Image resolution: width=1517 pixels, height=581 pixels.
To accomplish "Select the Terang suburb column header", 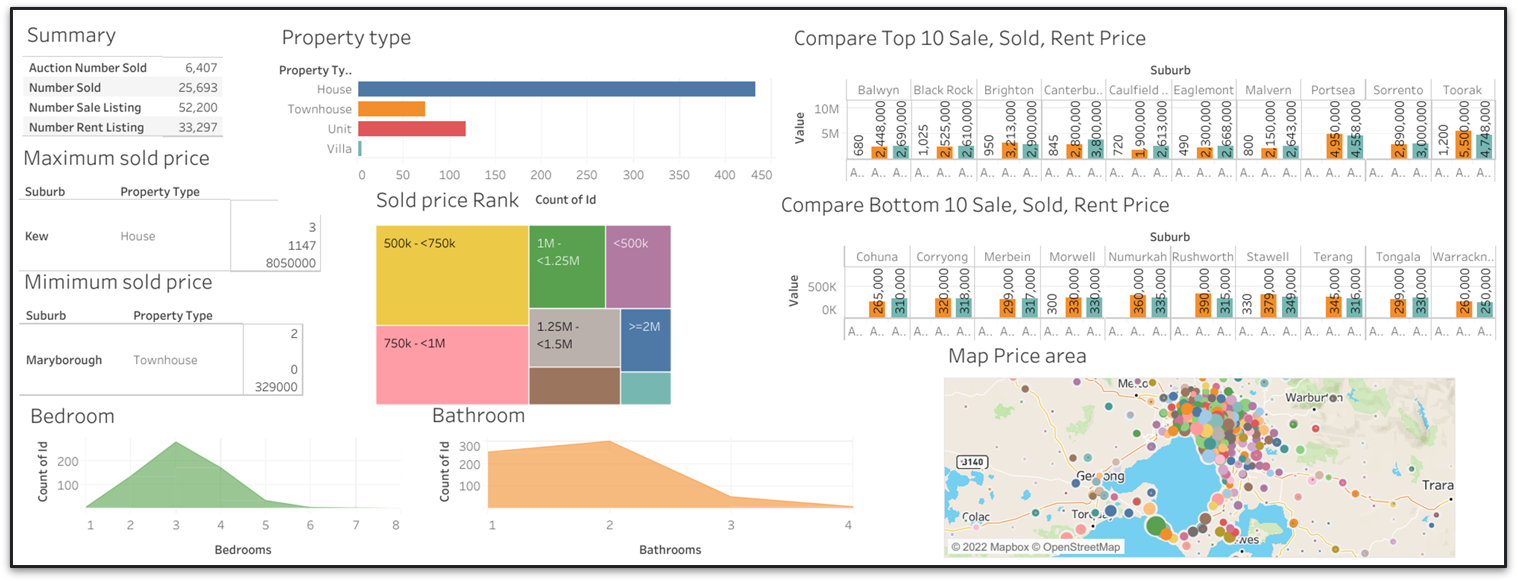I will point(1333,257).
